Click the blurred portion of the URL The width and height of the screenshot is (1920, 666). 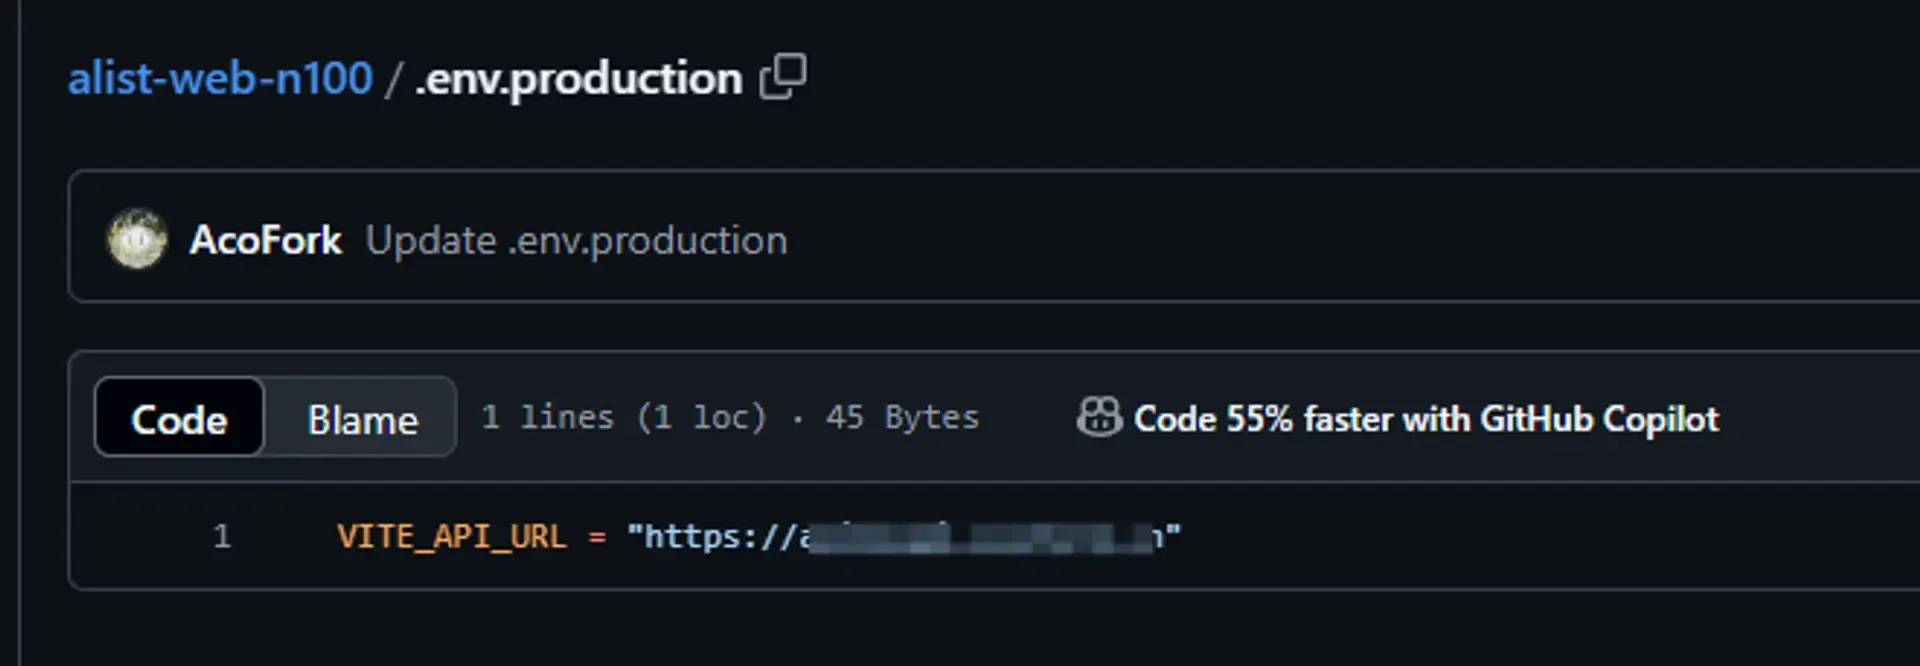click(x=980, y=538)
